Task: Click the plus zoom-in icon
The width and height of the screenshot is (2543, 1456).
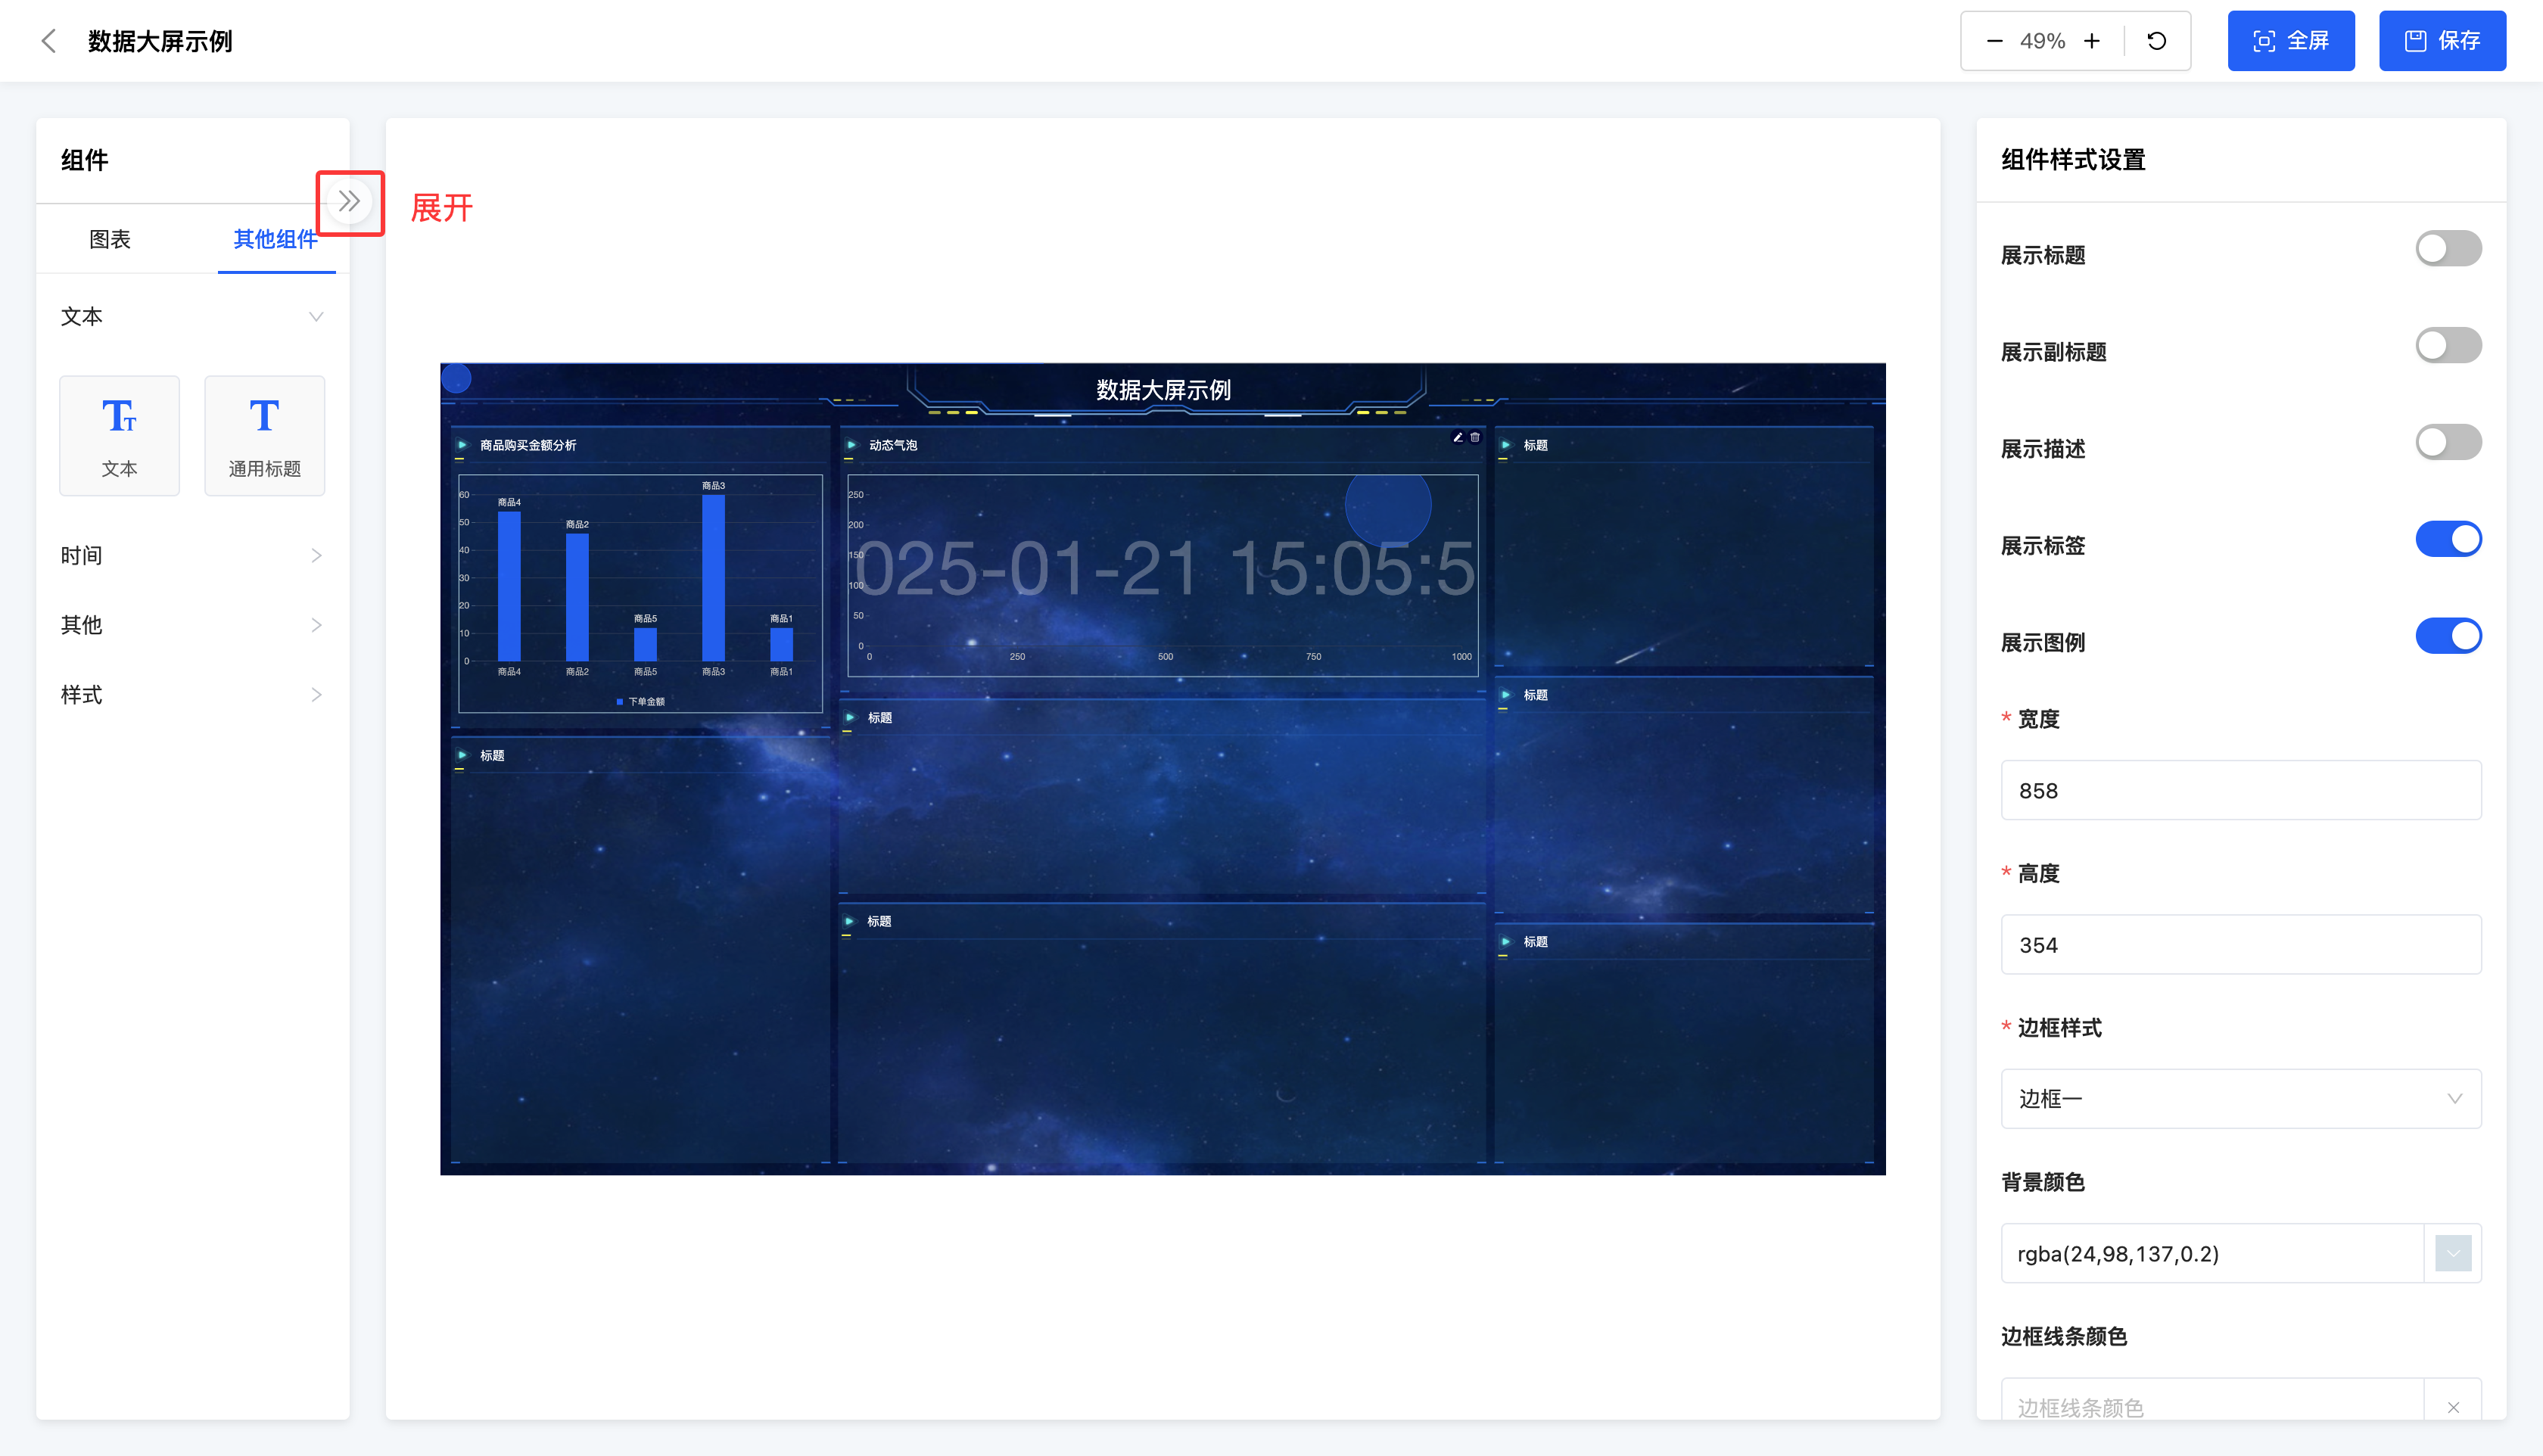Action: pyautogui.click(x=2091, y=41)
